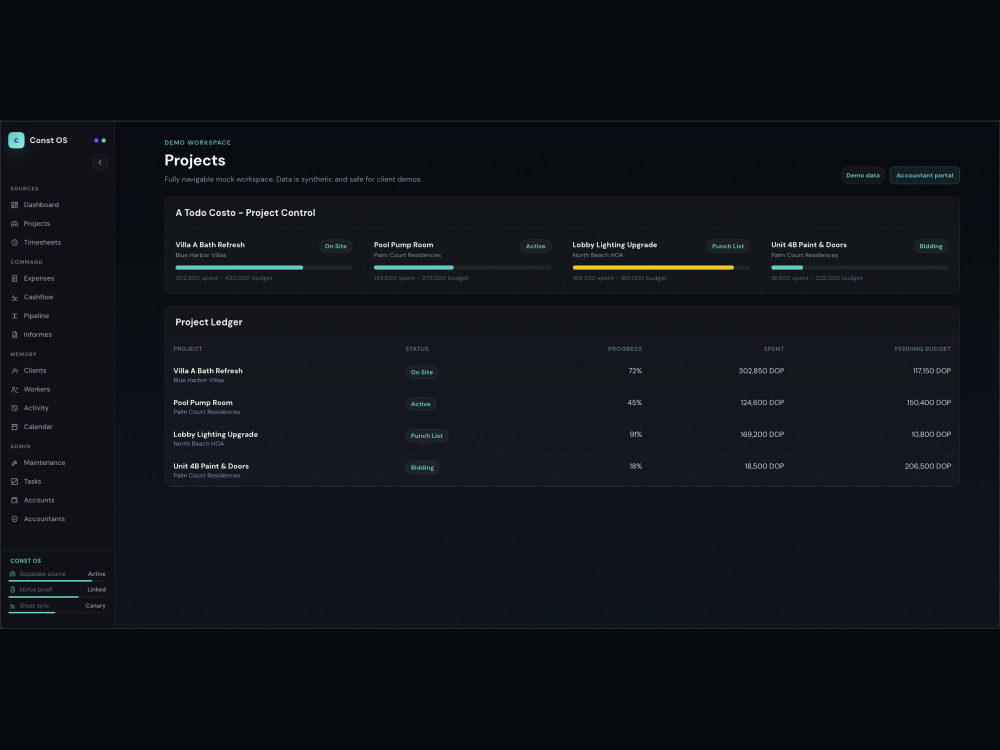Screen dimensions: 1000x750
Task: Collapse the sidebar with the chevron button
Action: pos(99,162)
